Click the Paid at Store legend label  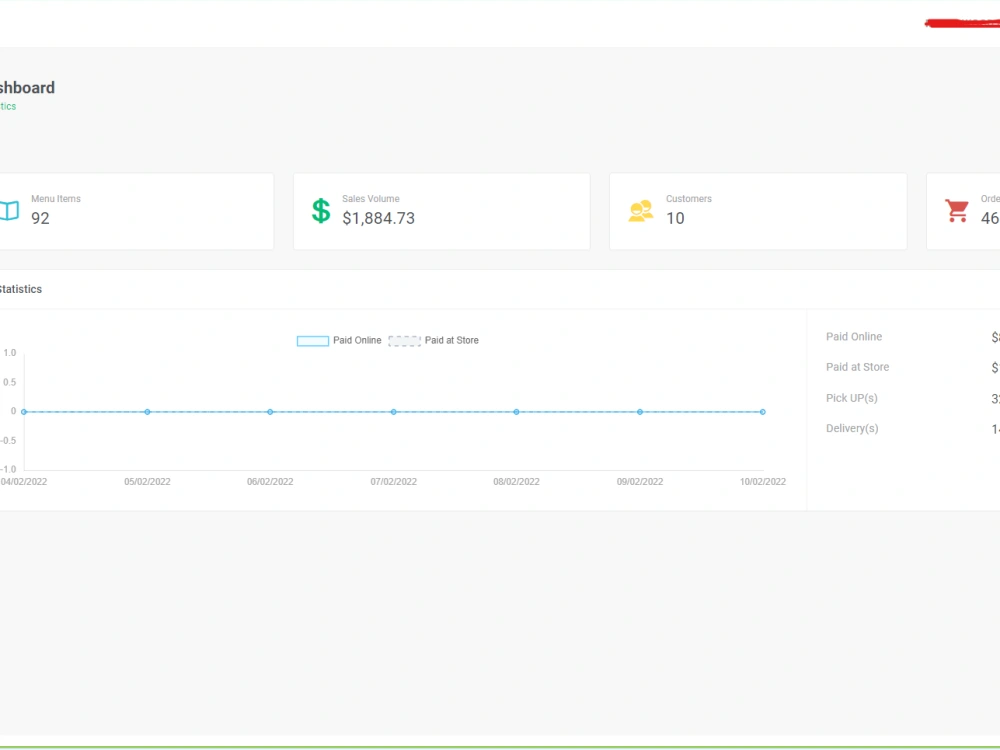[x=452, y=341]
